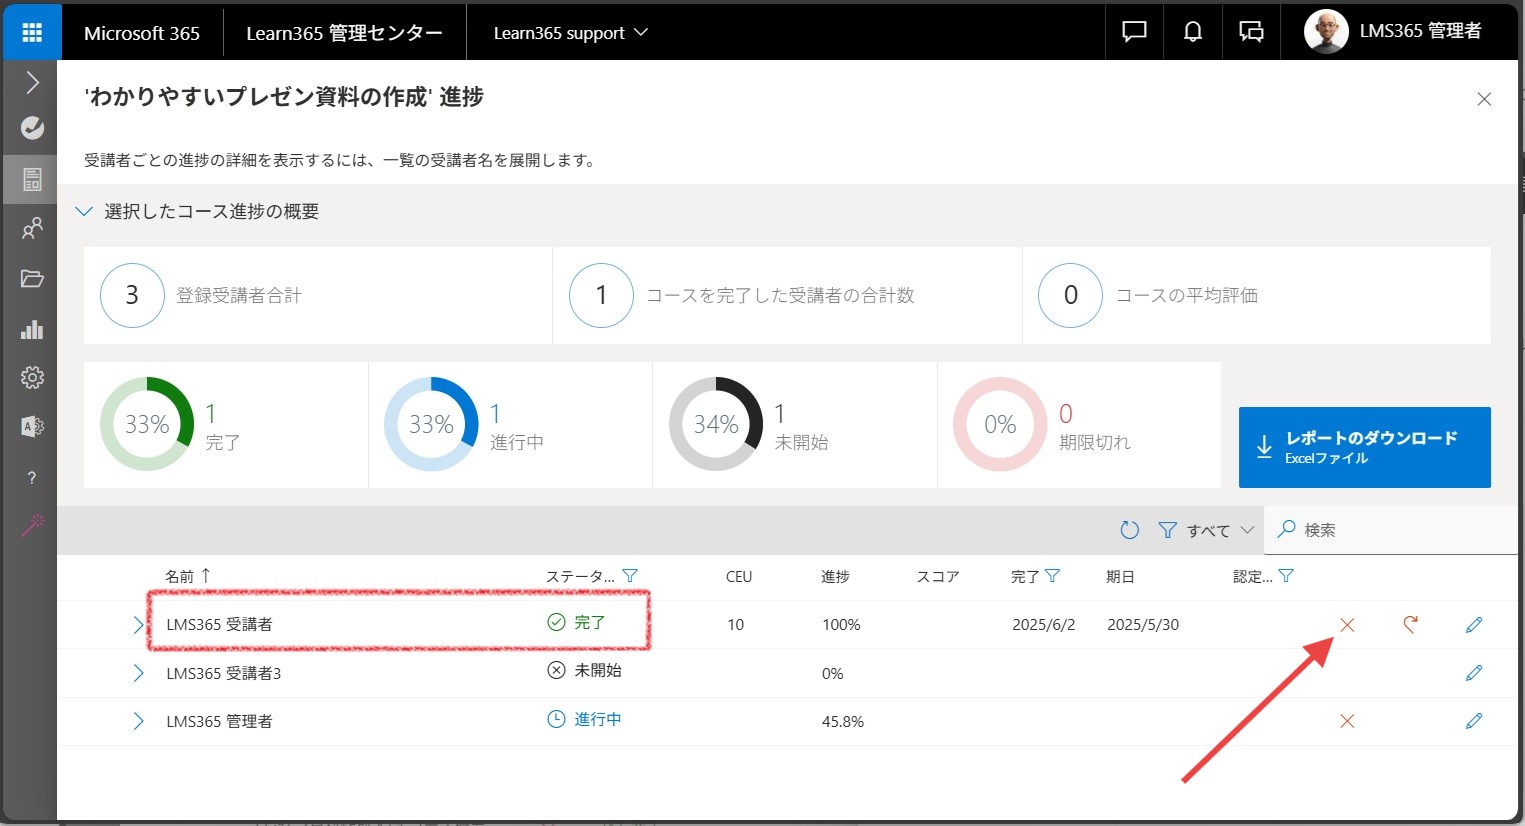Screen dimensions: 1525x826
Task: Open the Microsoft 365 app launcher
Action: coord(32,32)
